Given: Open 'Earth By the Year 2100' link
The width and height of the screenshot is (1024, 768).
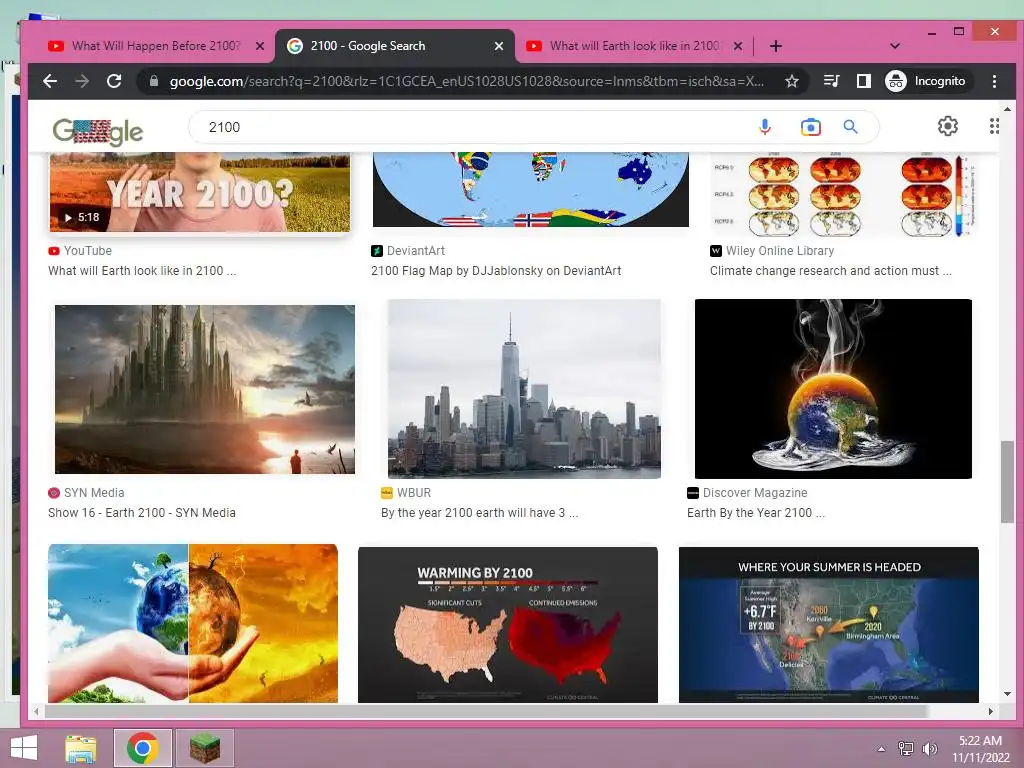Looking at the screenshot, I should coord(756,513).
